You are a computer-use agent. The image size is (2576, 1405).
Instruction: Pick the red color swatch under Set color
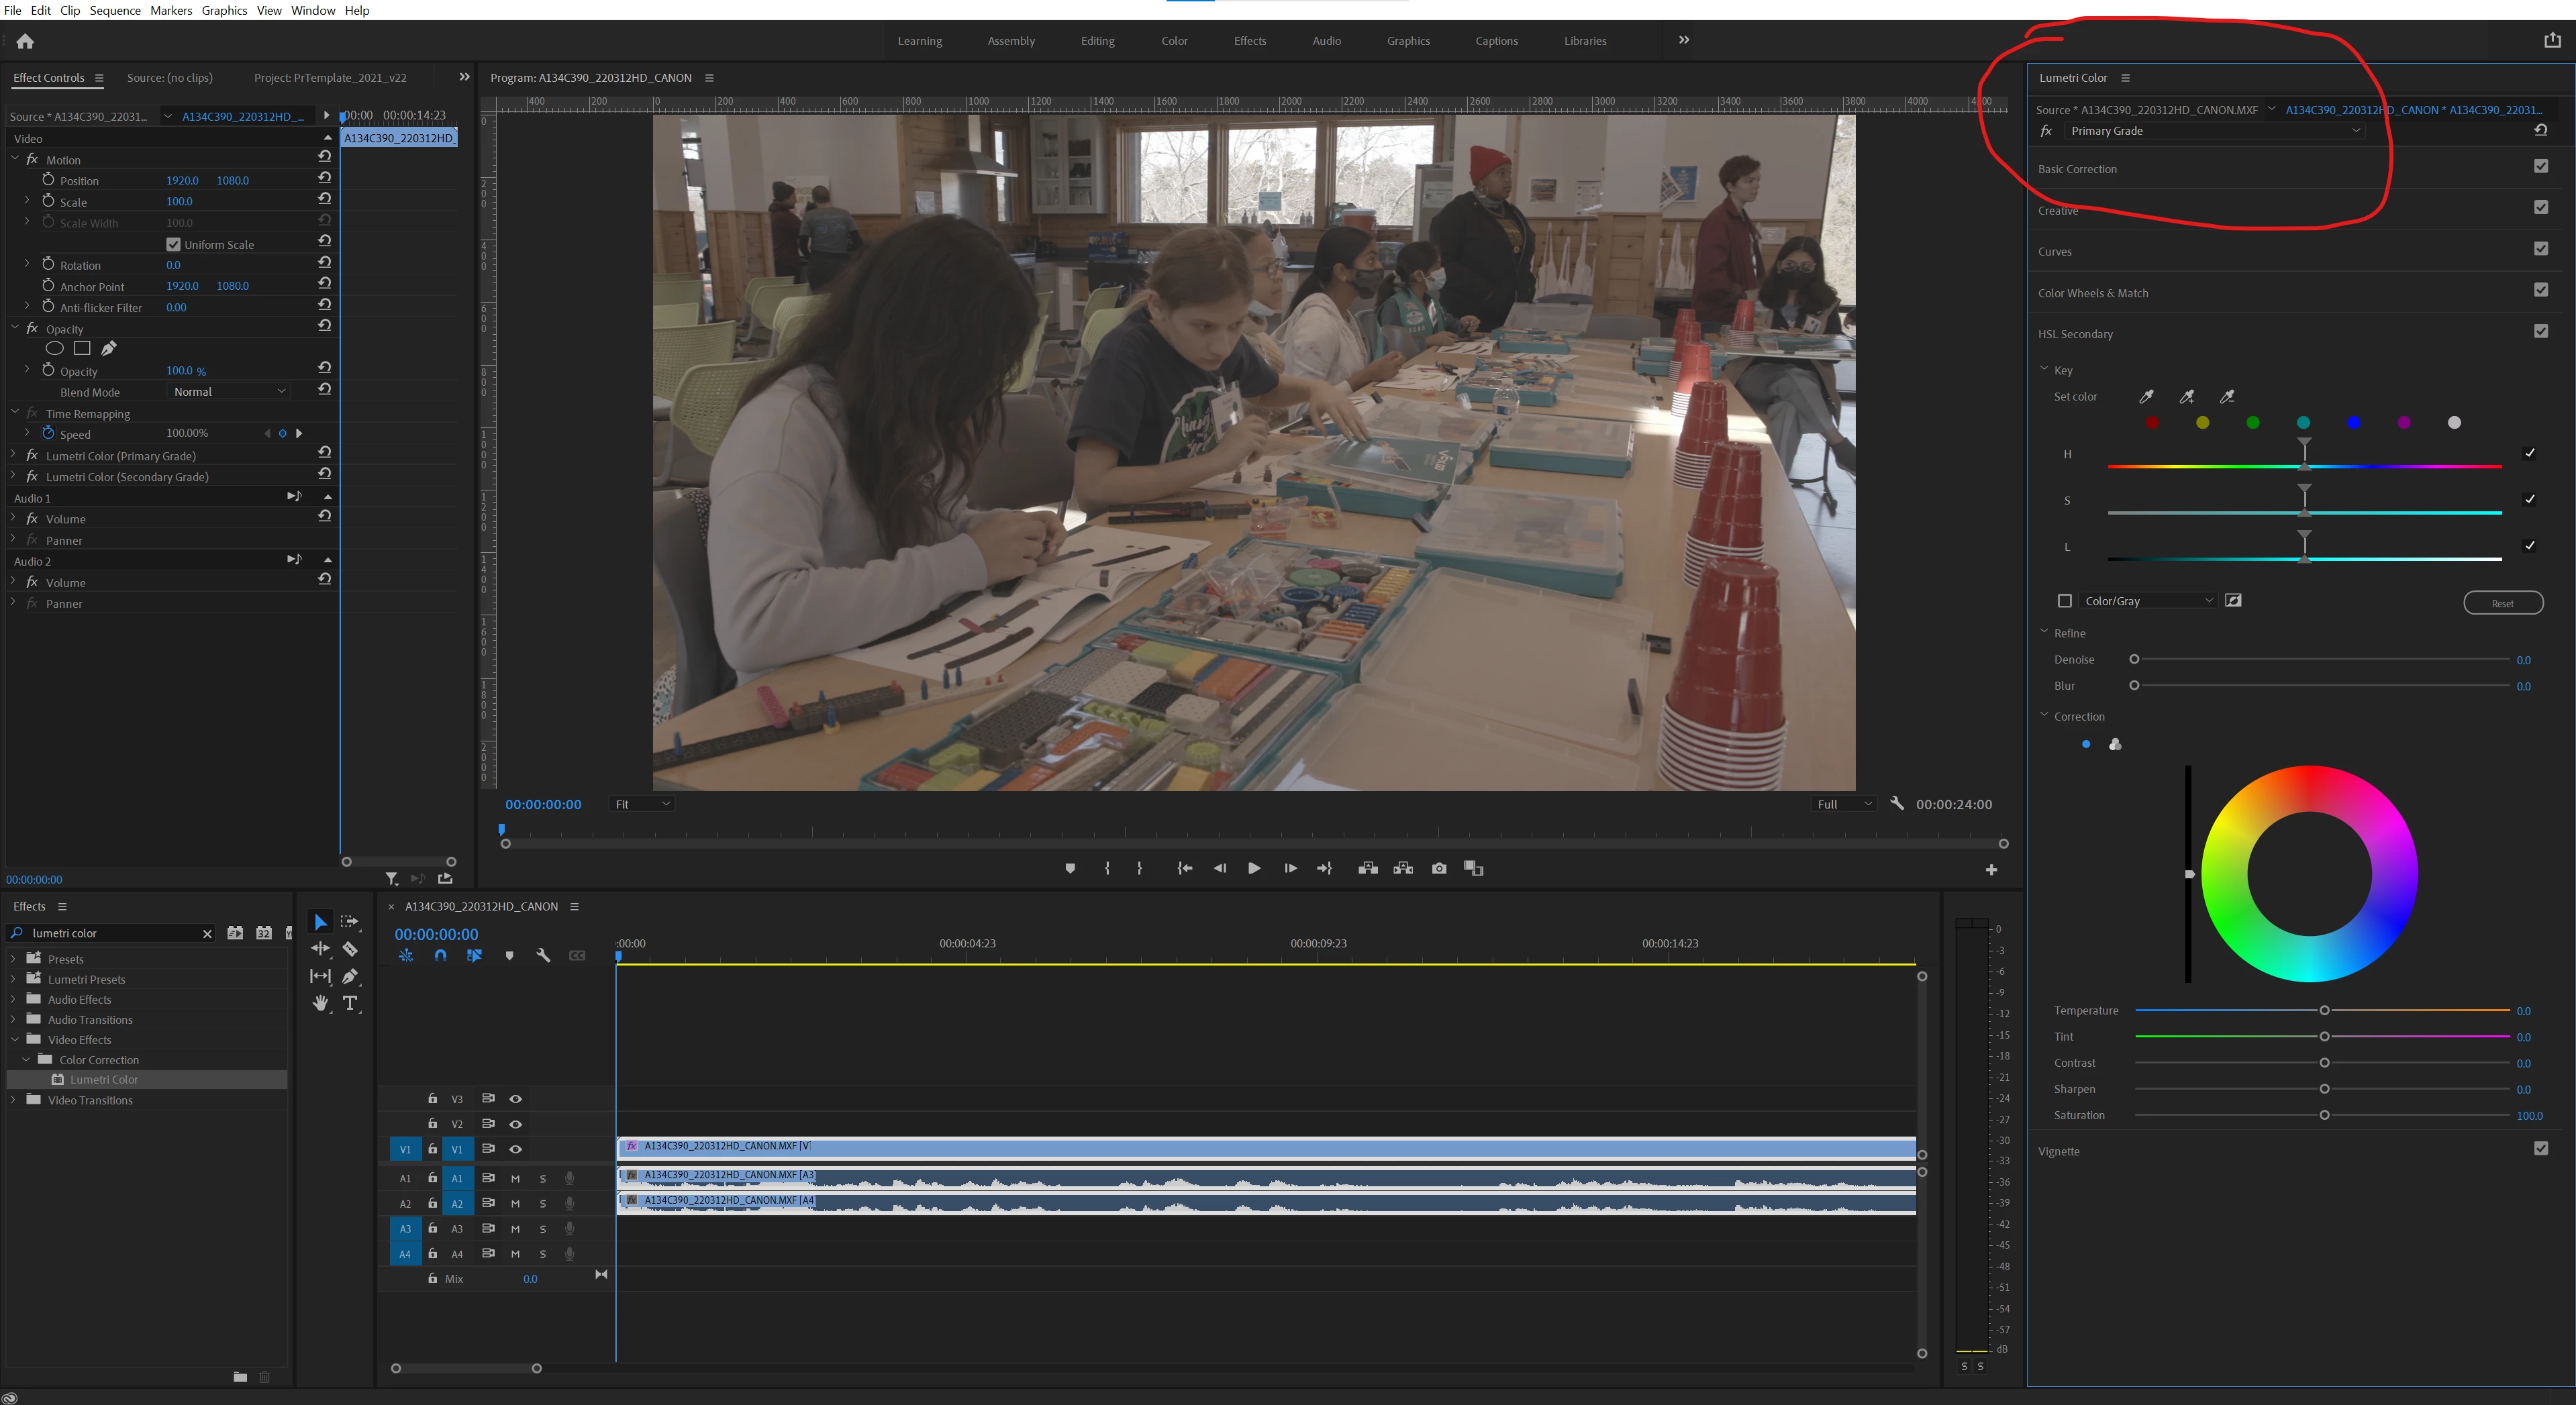2152,423
